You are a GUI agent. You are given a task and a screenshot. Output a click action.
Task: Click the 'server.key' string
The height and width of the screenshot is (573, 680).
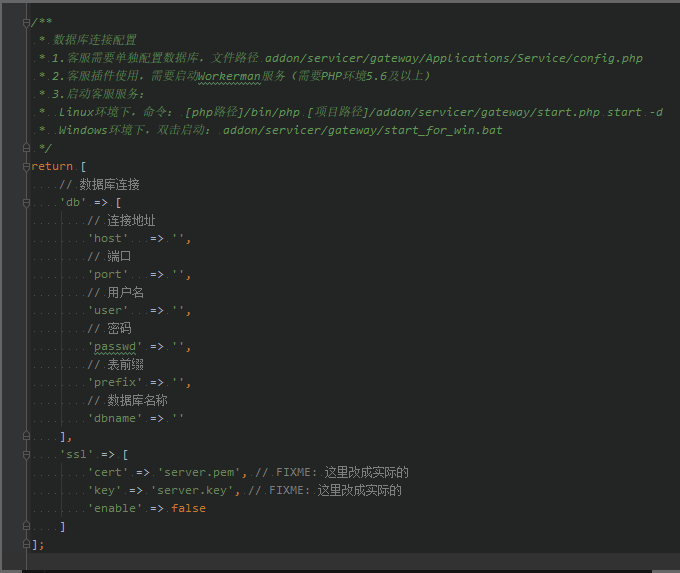(192, 490)
